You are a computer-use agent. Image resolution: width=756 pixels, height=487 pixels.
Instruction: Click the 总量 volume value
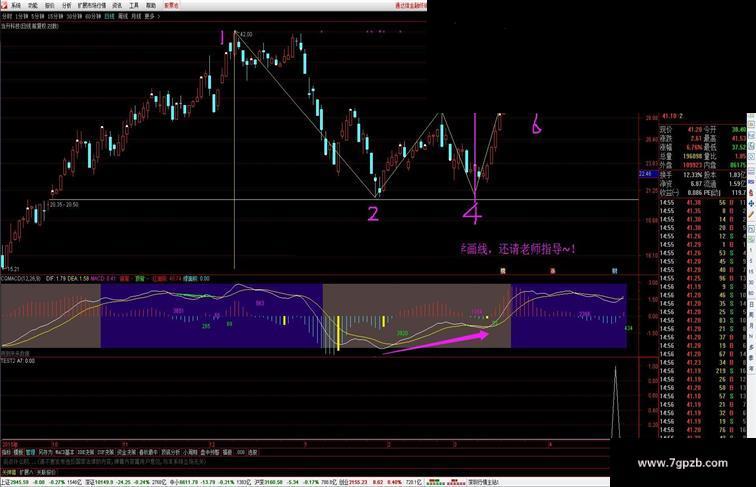tap(692, 157)
